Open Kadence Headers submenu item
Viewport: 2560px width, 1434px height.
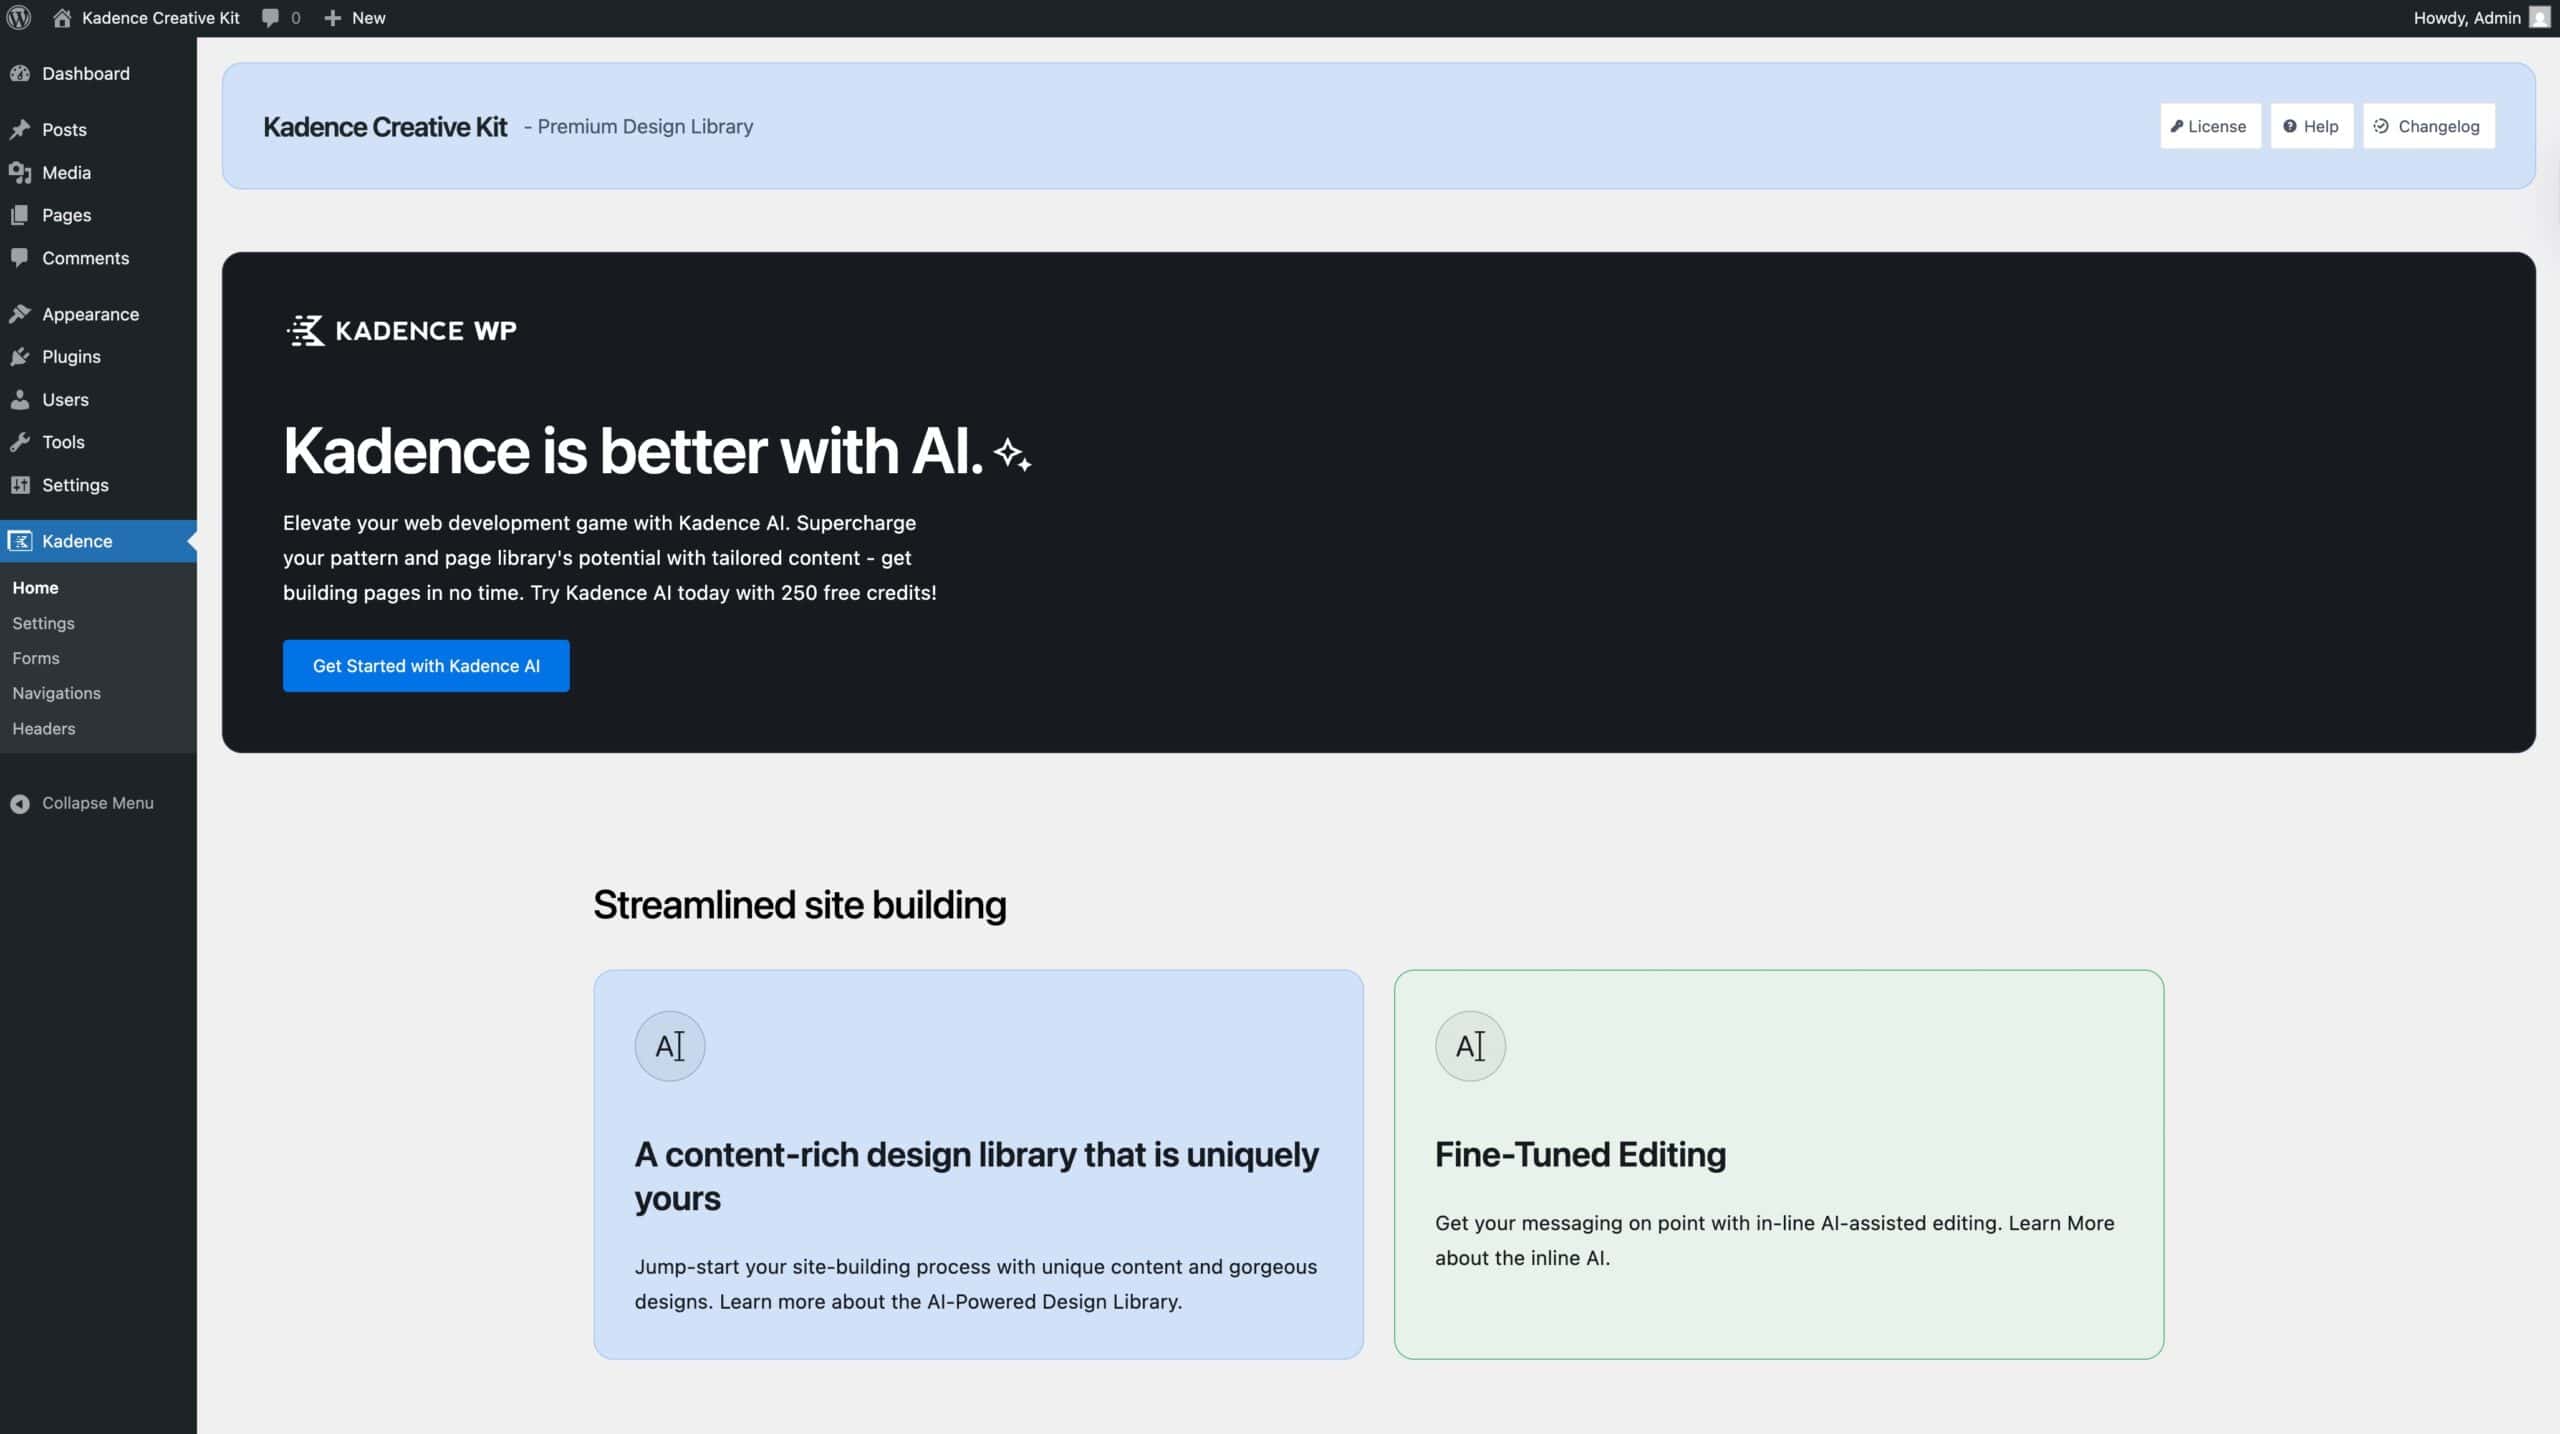coord(44,728)
